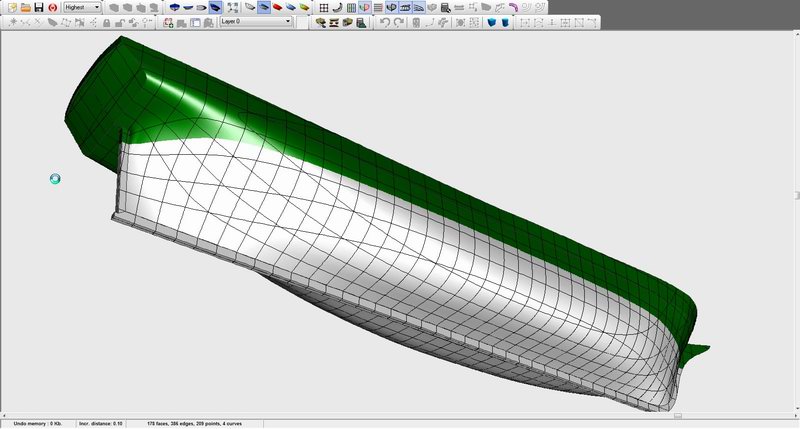Click the redo arrow icon
This screenshot has width=800, height=429.
click(x=400, y=21)
